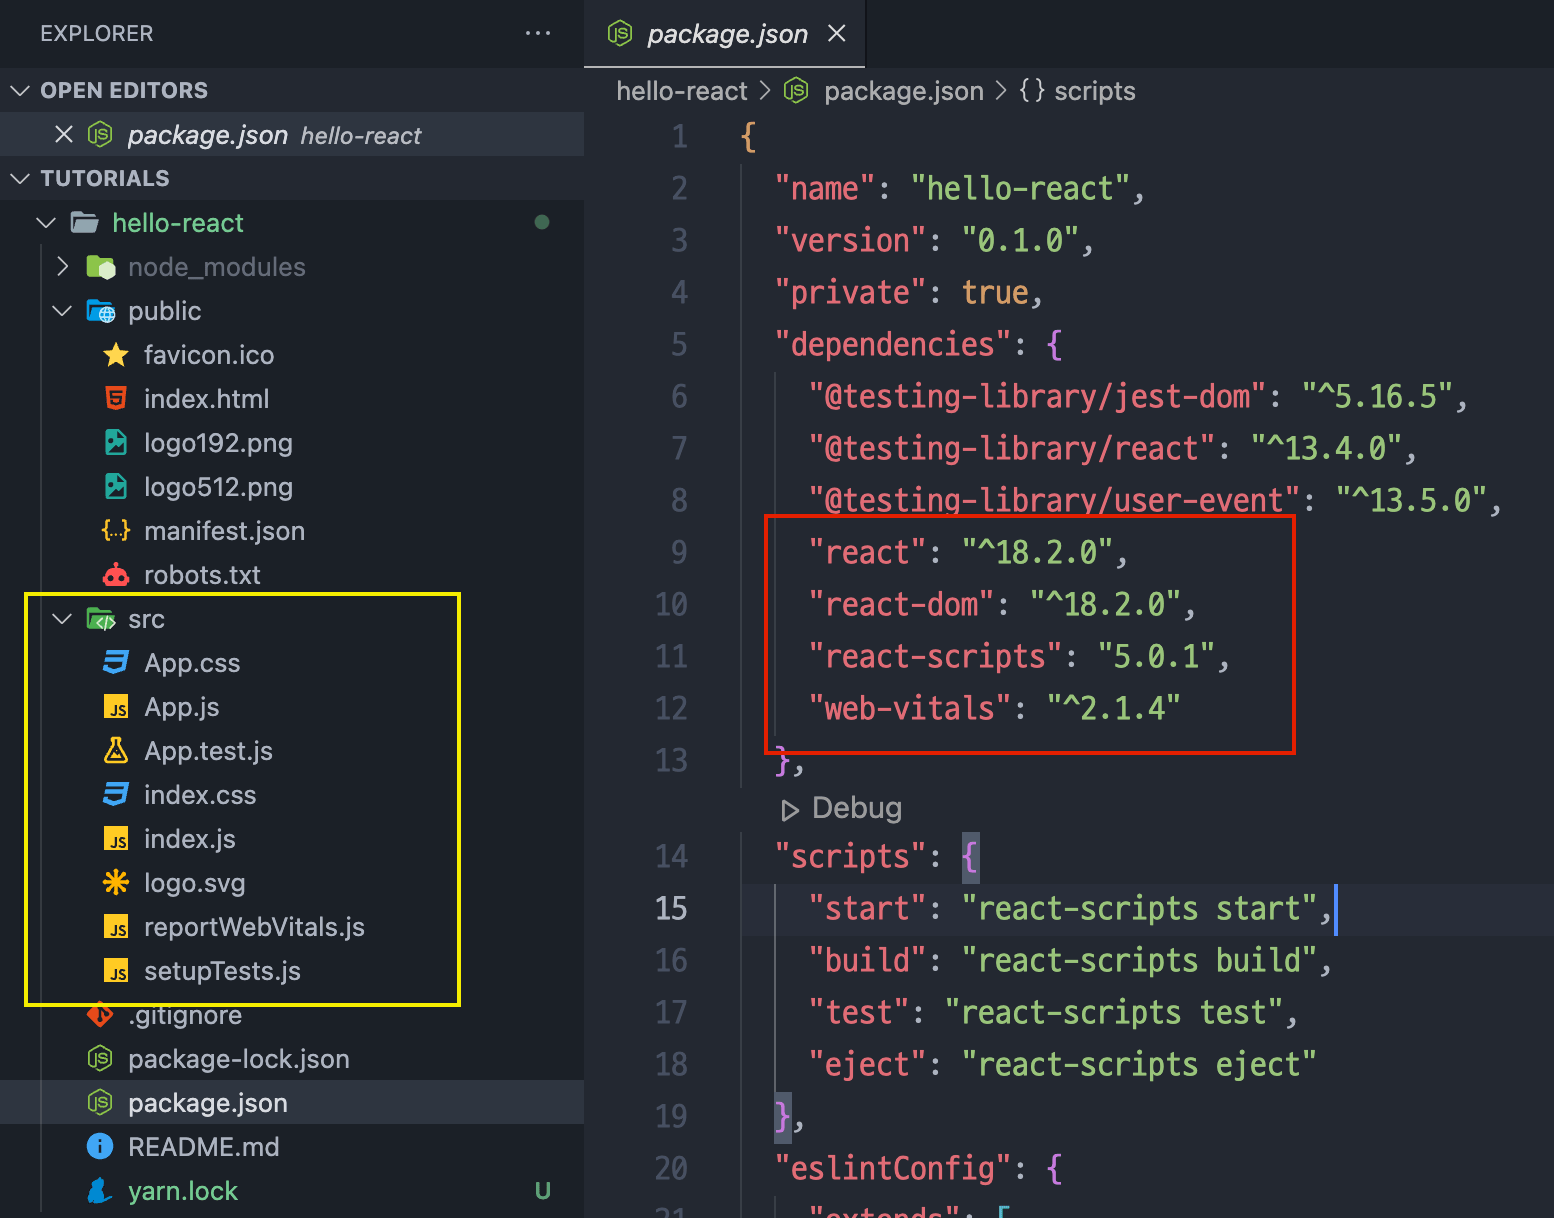This screenshot has width=1554, height=1218.
Task: Open the Explorer more actions ellipsis menu
Action: (x=538, y=33)
